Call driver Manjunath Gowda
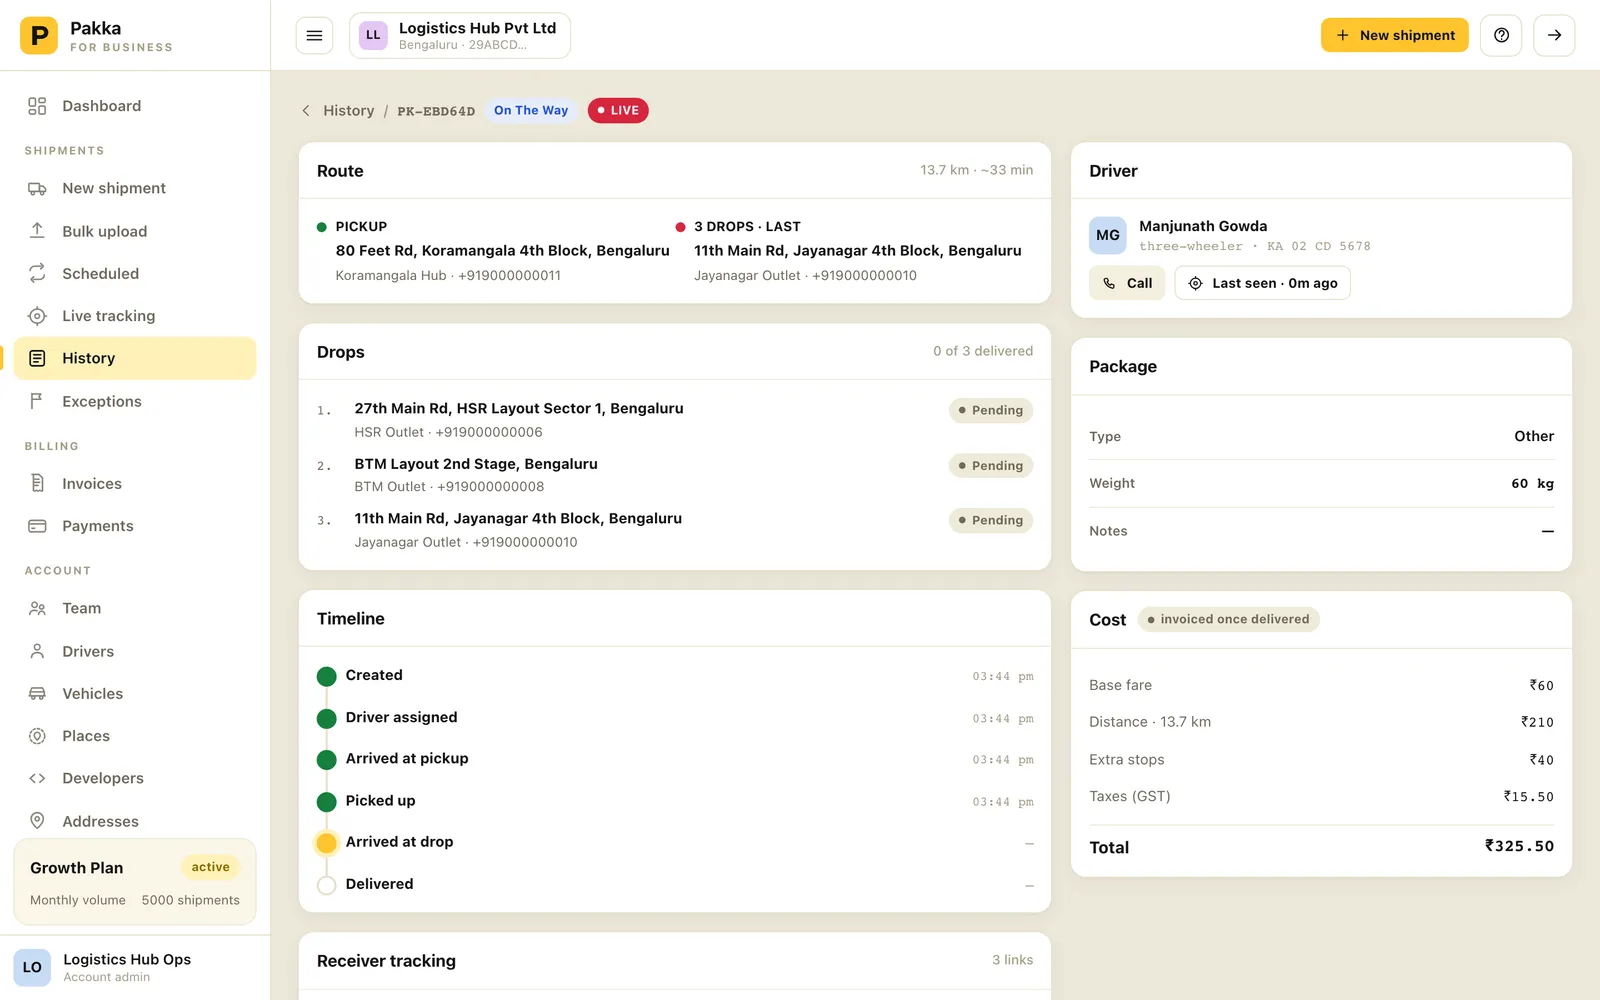1600x1000 pixels. point(1127,283)
